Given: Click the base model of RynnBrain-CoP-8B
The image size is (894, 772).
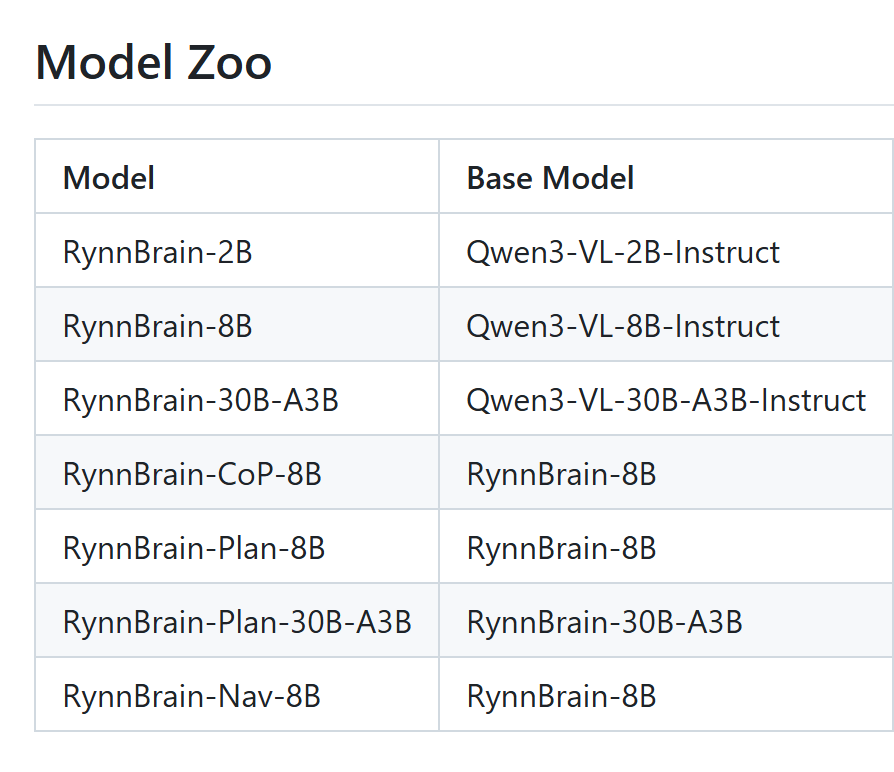Looking at the screenshot, I should (x=561, y=474).
